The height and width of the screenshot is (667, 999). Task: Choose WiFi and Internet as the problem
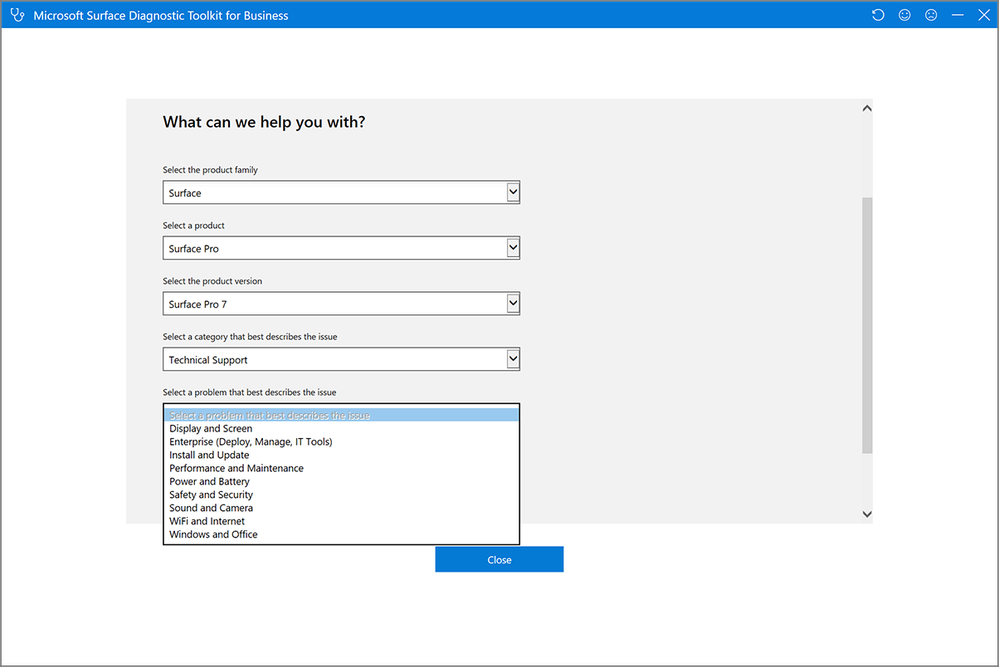click(x=207, y=521)
